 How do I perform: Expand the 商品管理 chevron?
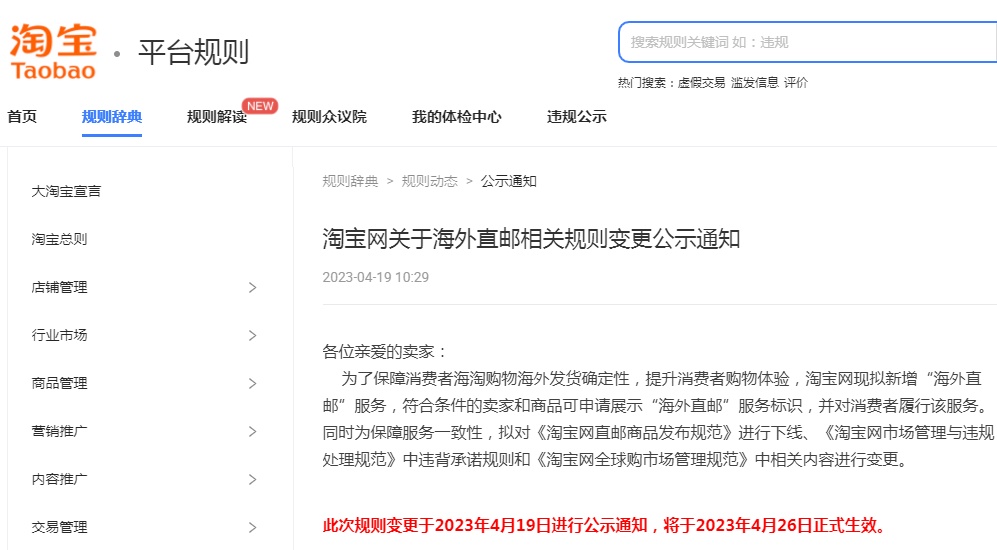tap(252, 383)
